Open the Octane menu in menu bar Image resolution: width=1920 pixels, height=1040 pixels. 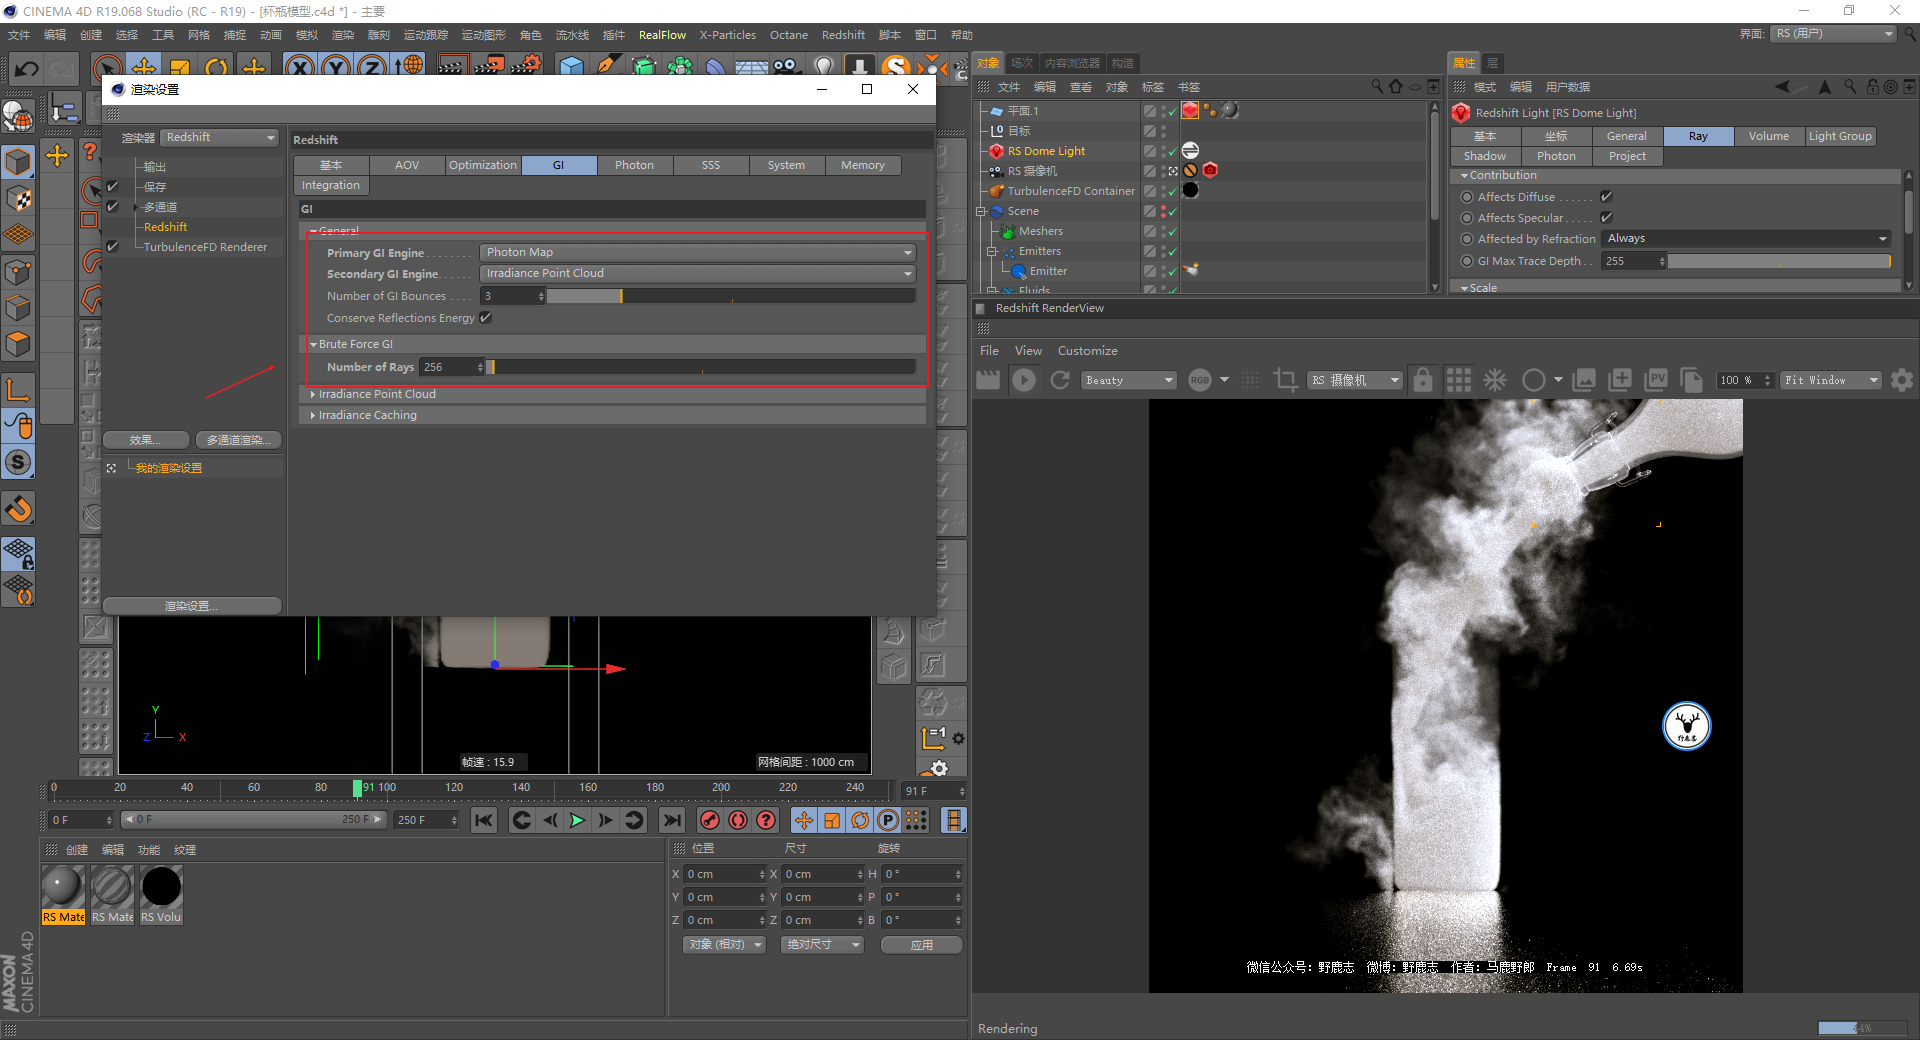[788, 35]
